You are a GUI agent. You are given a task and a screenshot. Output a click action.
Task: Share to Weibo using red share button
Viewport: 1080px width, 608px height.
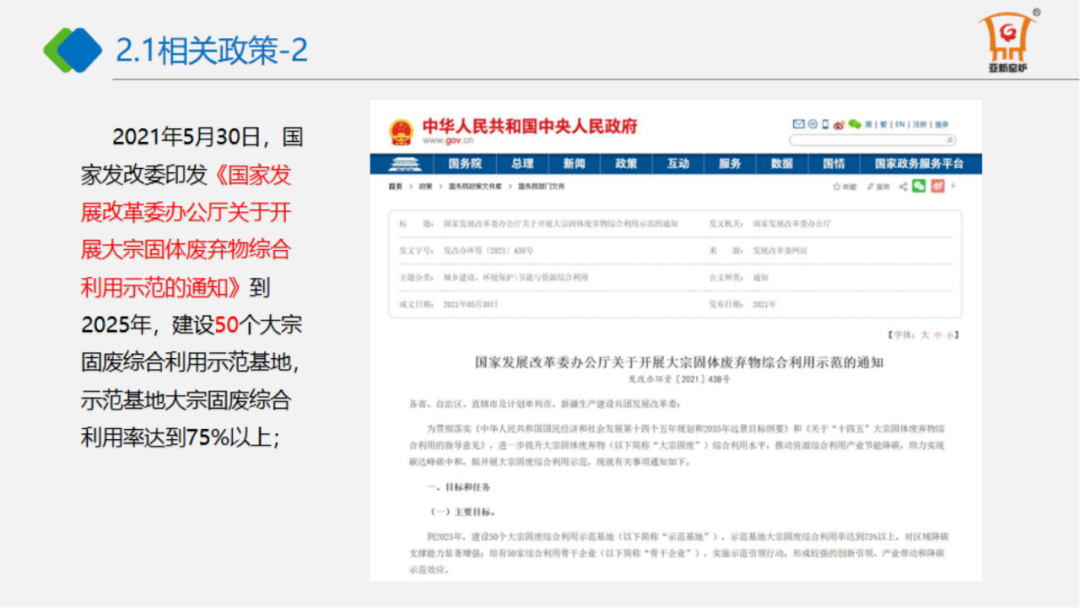pyautogui.click(x=936, y=186)
